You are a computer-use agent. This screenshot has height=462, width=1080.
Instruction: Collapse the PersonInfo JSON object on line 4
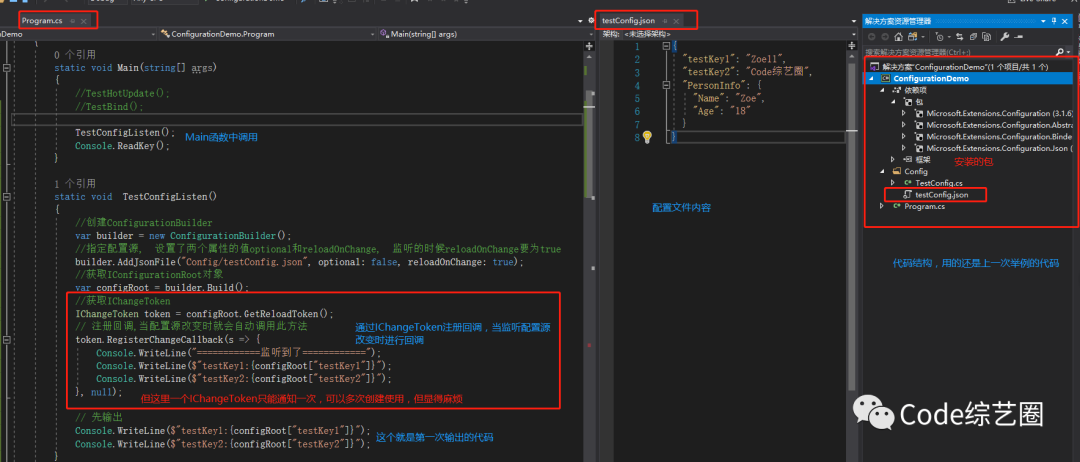[666, 85]
